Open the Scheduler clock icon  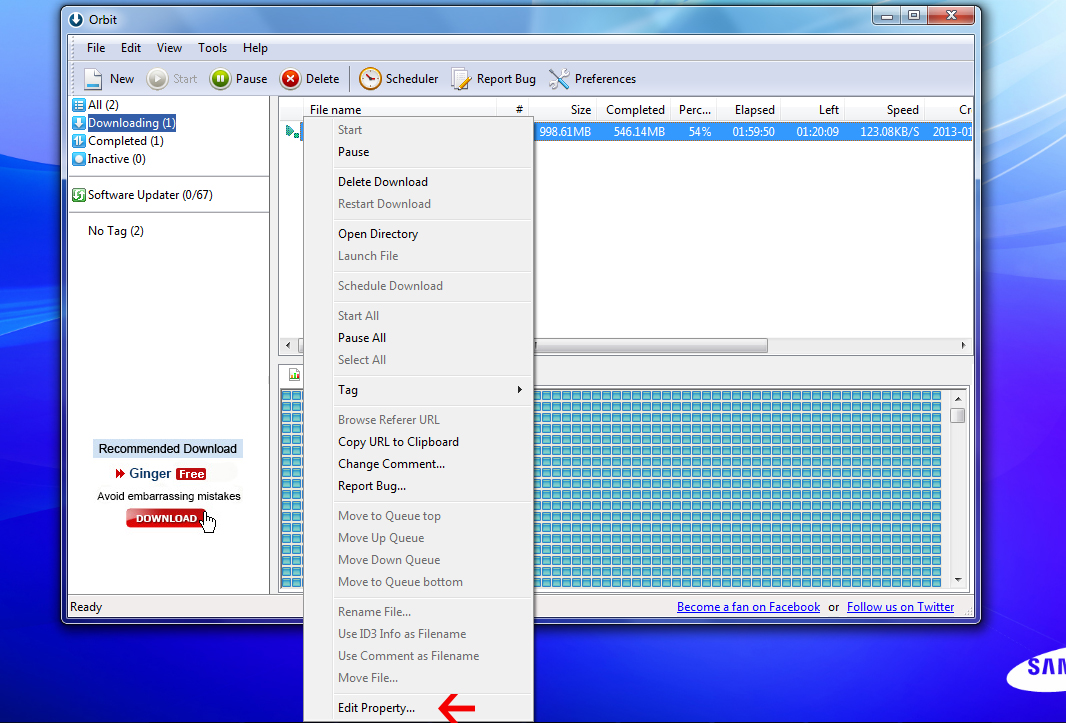[370, 79]
